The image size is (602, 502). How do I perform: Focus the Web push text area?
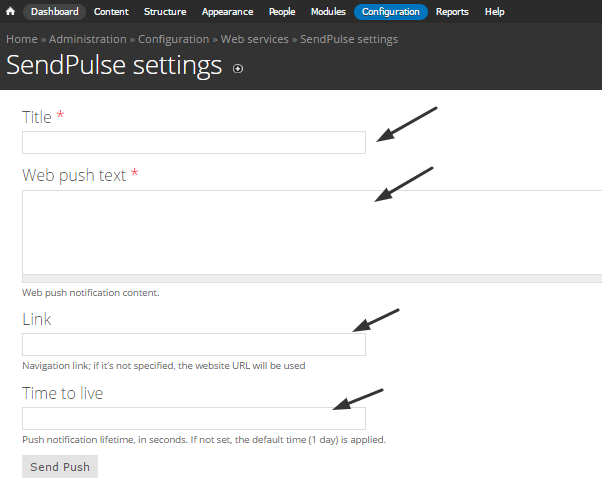(x=300, y=232)
